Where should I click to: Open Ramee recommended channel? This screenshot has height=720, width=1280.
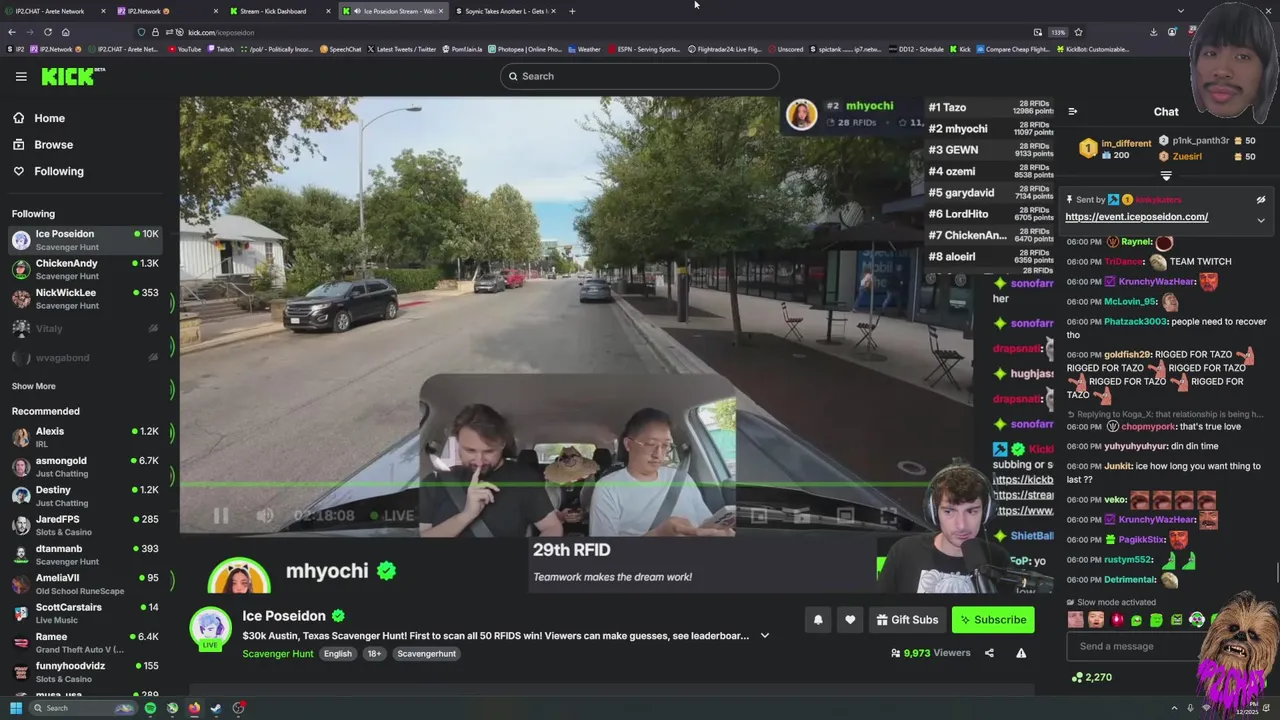(x=87, y=642)
